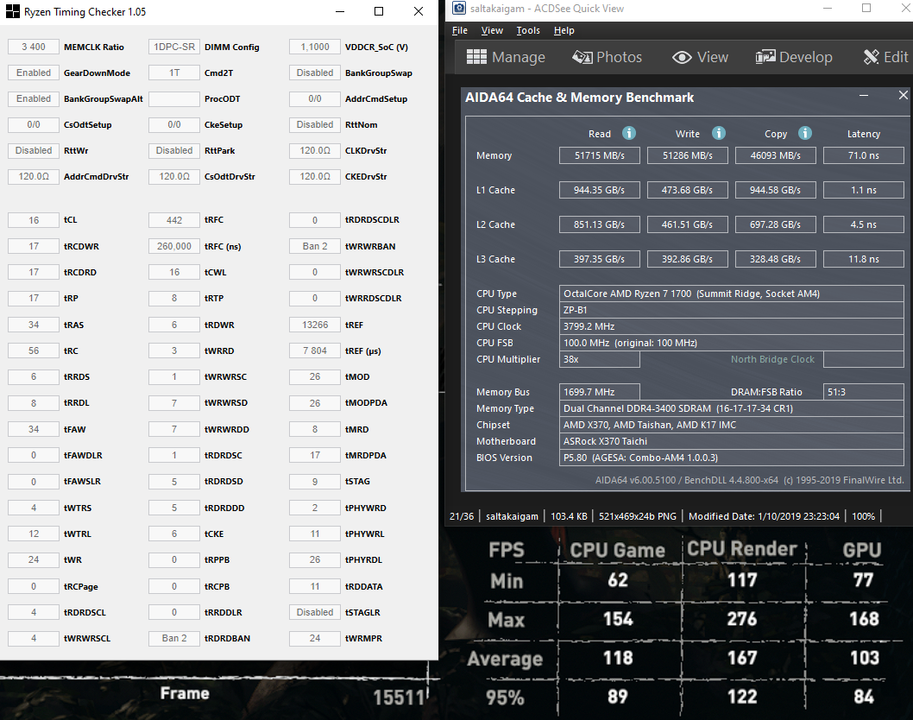The height and width of the screenshot is (720, 913).
Task: Click the CPU Type OctalCore AMD Ryzen field
Action: pyautogui.click(x=731, y=293)
